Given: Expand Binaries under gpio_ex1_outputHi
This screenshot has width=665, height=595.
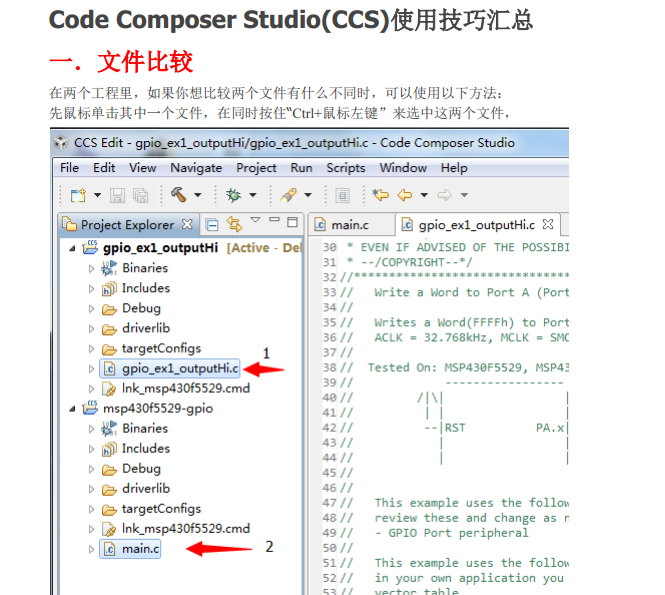Looking at the screenshot, I should (x=91, y=268).
